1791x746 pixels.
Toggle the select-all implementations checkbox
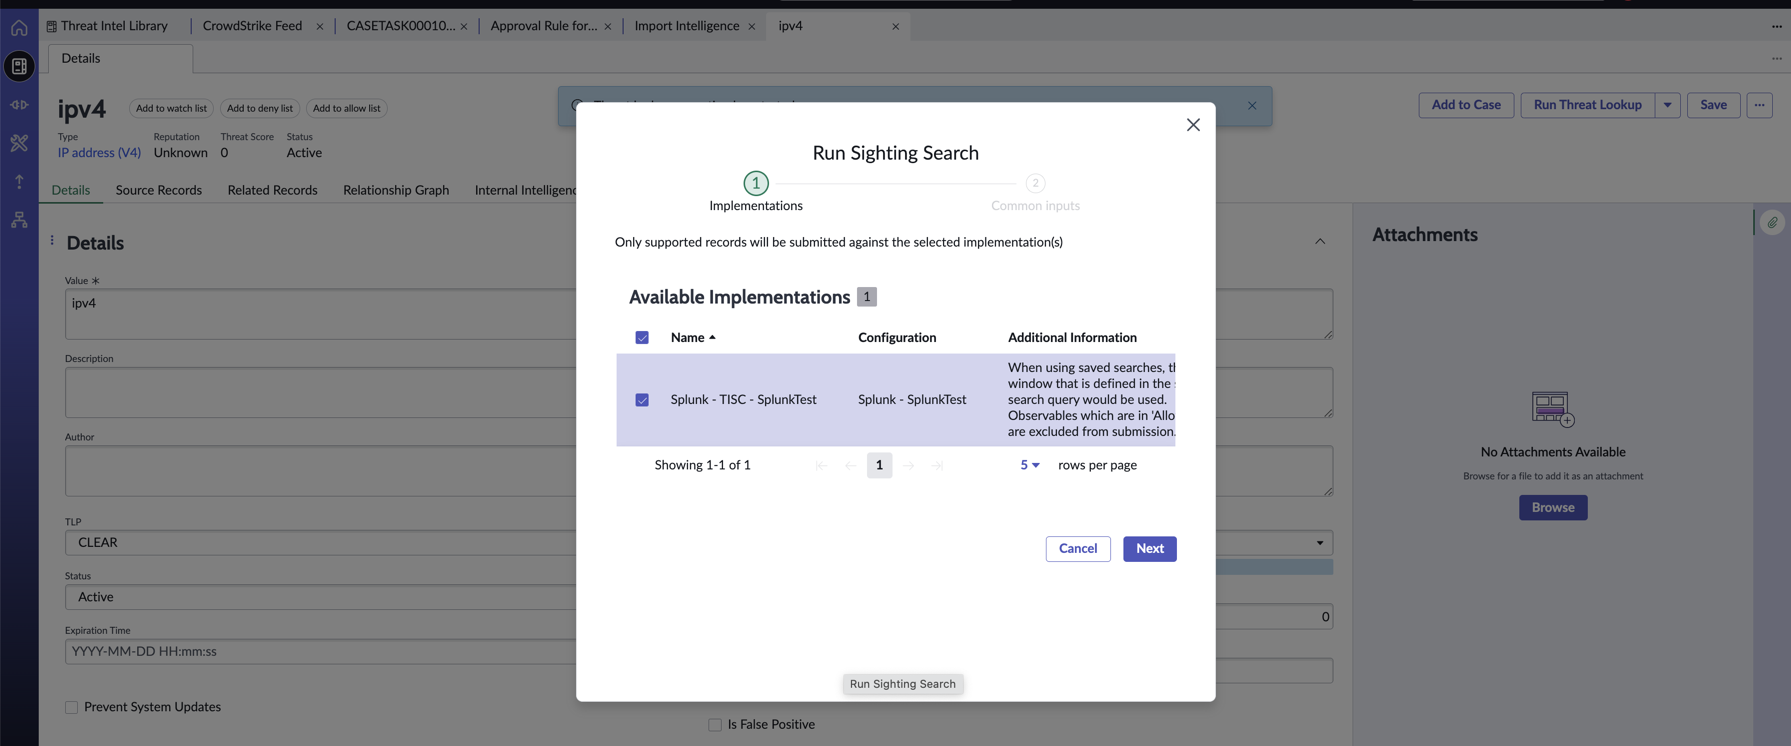point(642,338)
